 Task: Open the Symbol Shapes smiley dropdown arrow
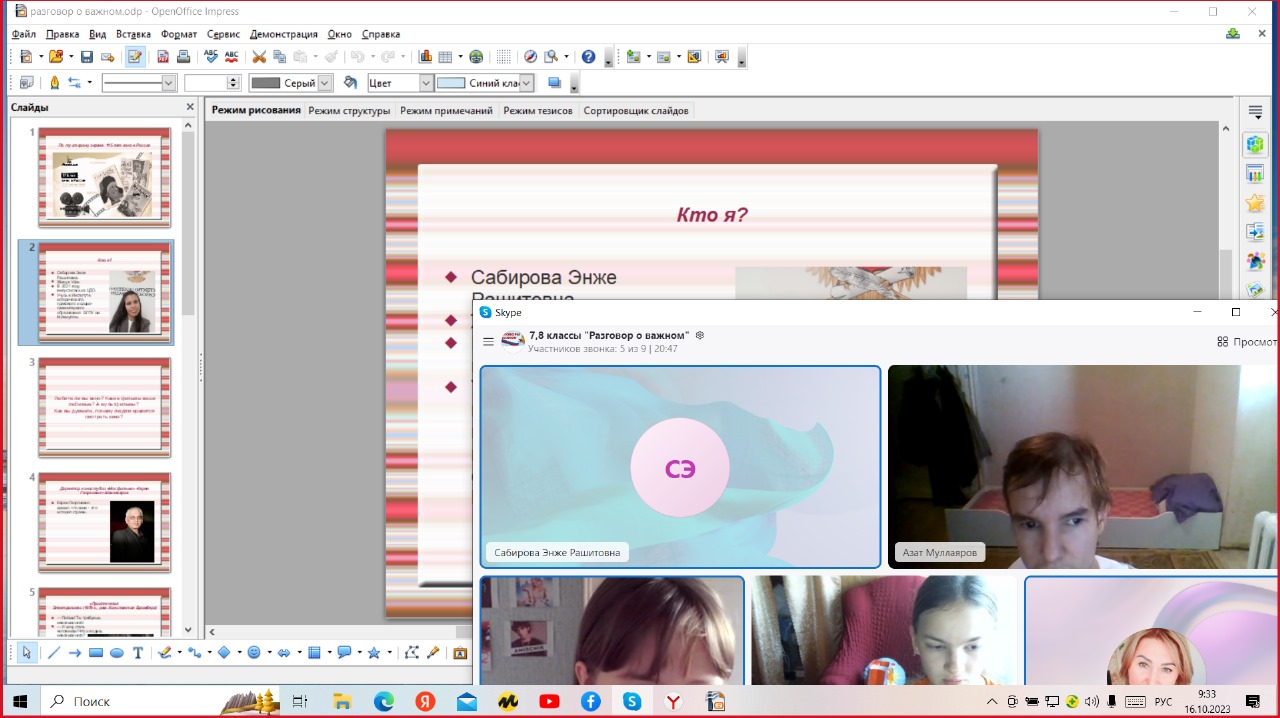[x=269, y=653]
